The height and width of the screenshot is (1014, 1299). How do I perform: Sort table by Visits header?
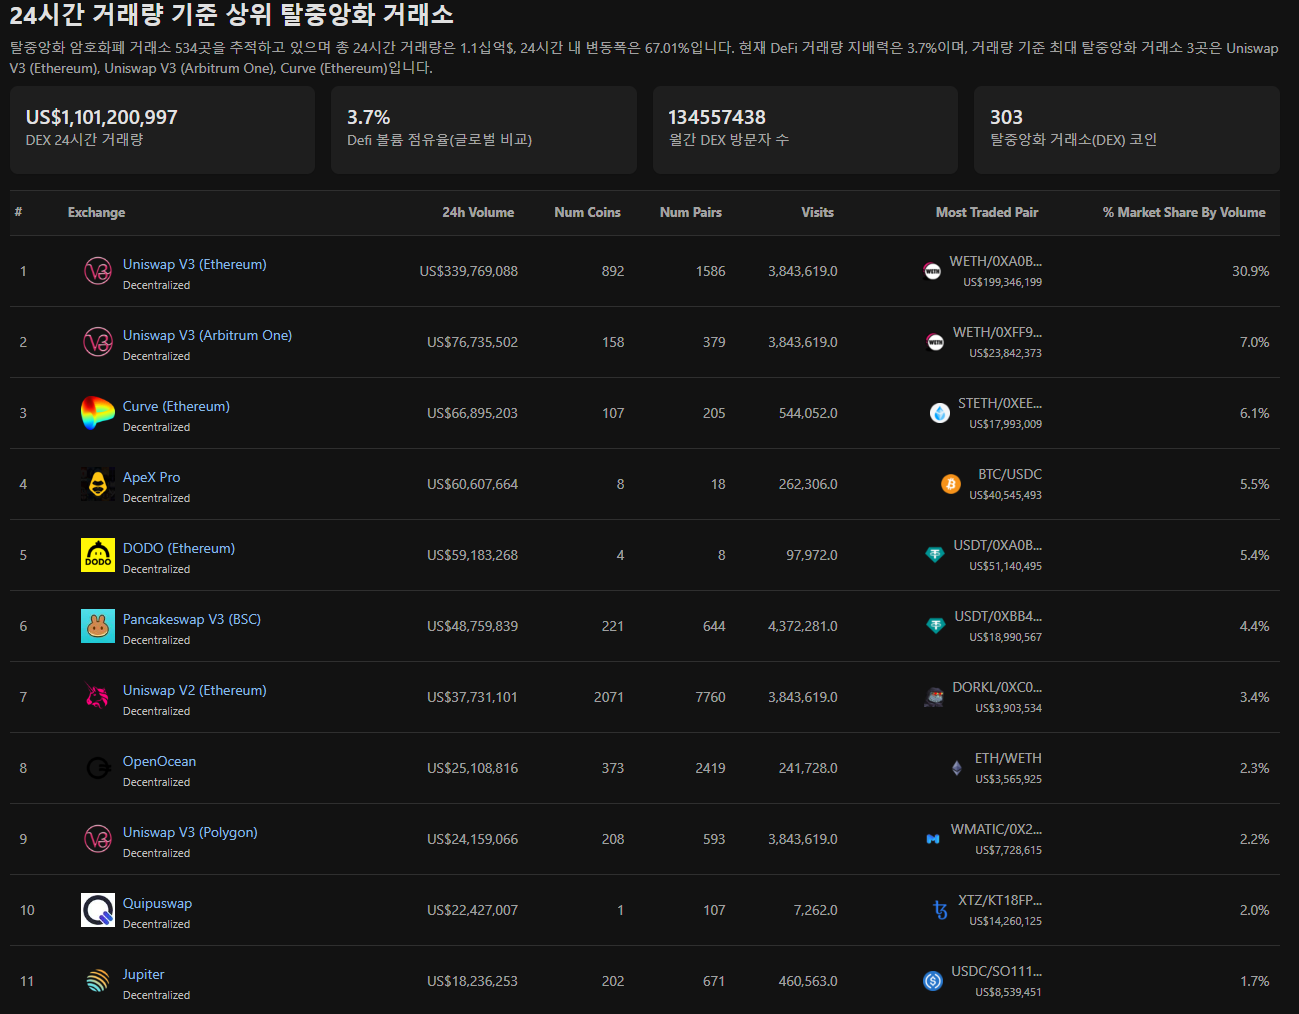pyautogui.click(x=817, y=212)
